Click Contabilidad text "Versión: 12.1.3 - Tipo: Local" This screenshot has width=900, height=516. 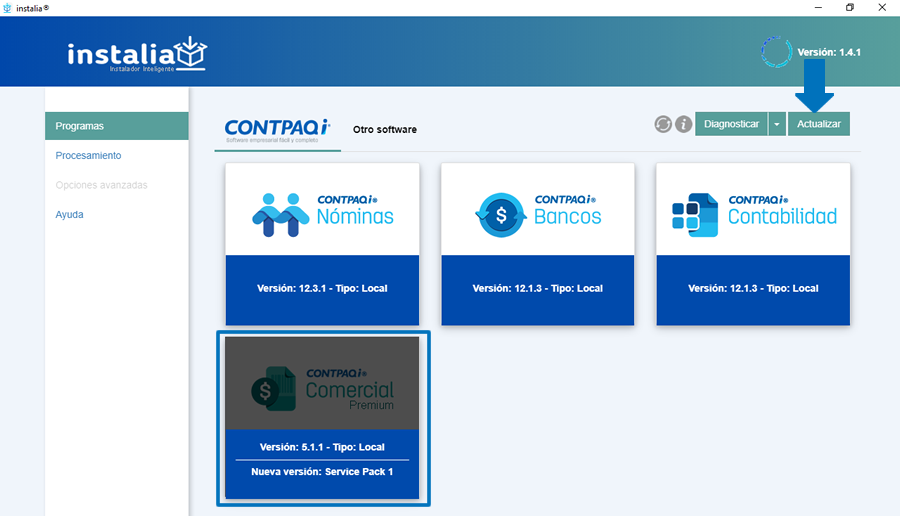753,288
